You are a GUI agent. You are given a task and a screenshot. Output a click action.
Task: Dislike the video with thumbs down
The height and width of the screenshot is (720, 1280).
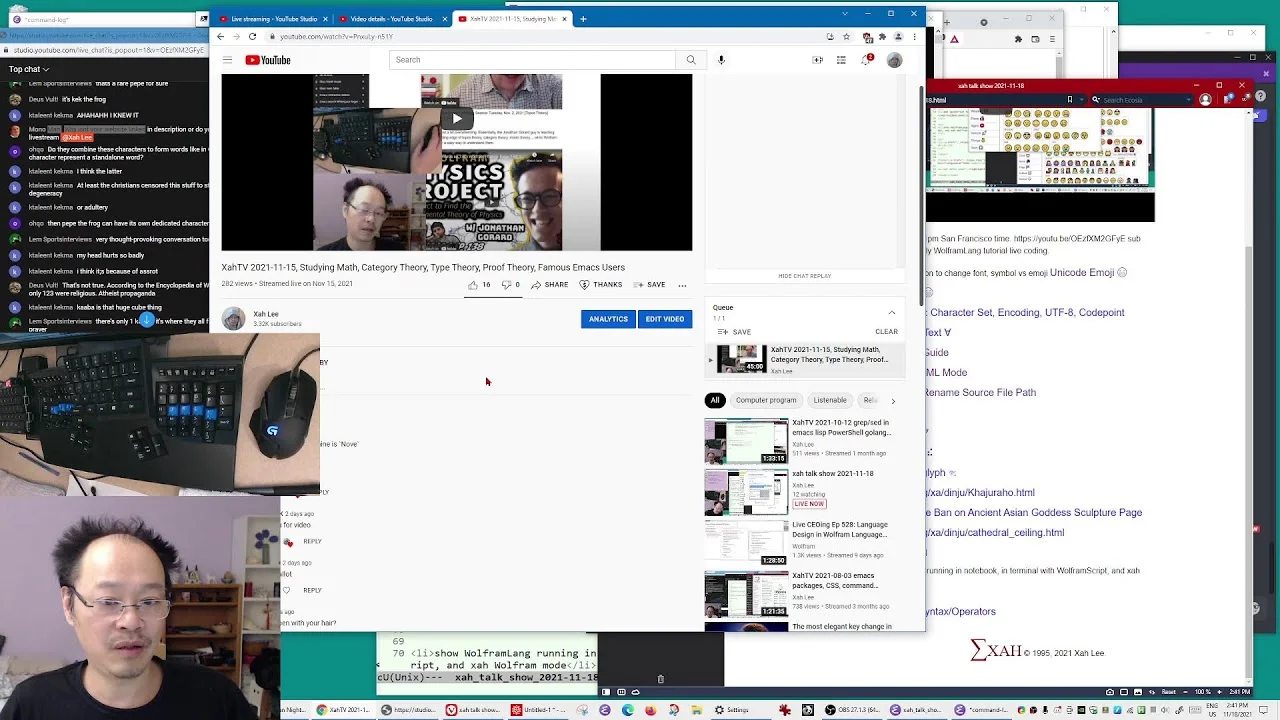pyautogui.click(x=506, y=285)
